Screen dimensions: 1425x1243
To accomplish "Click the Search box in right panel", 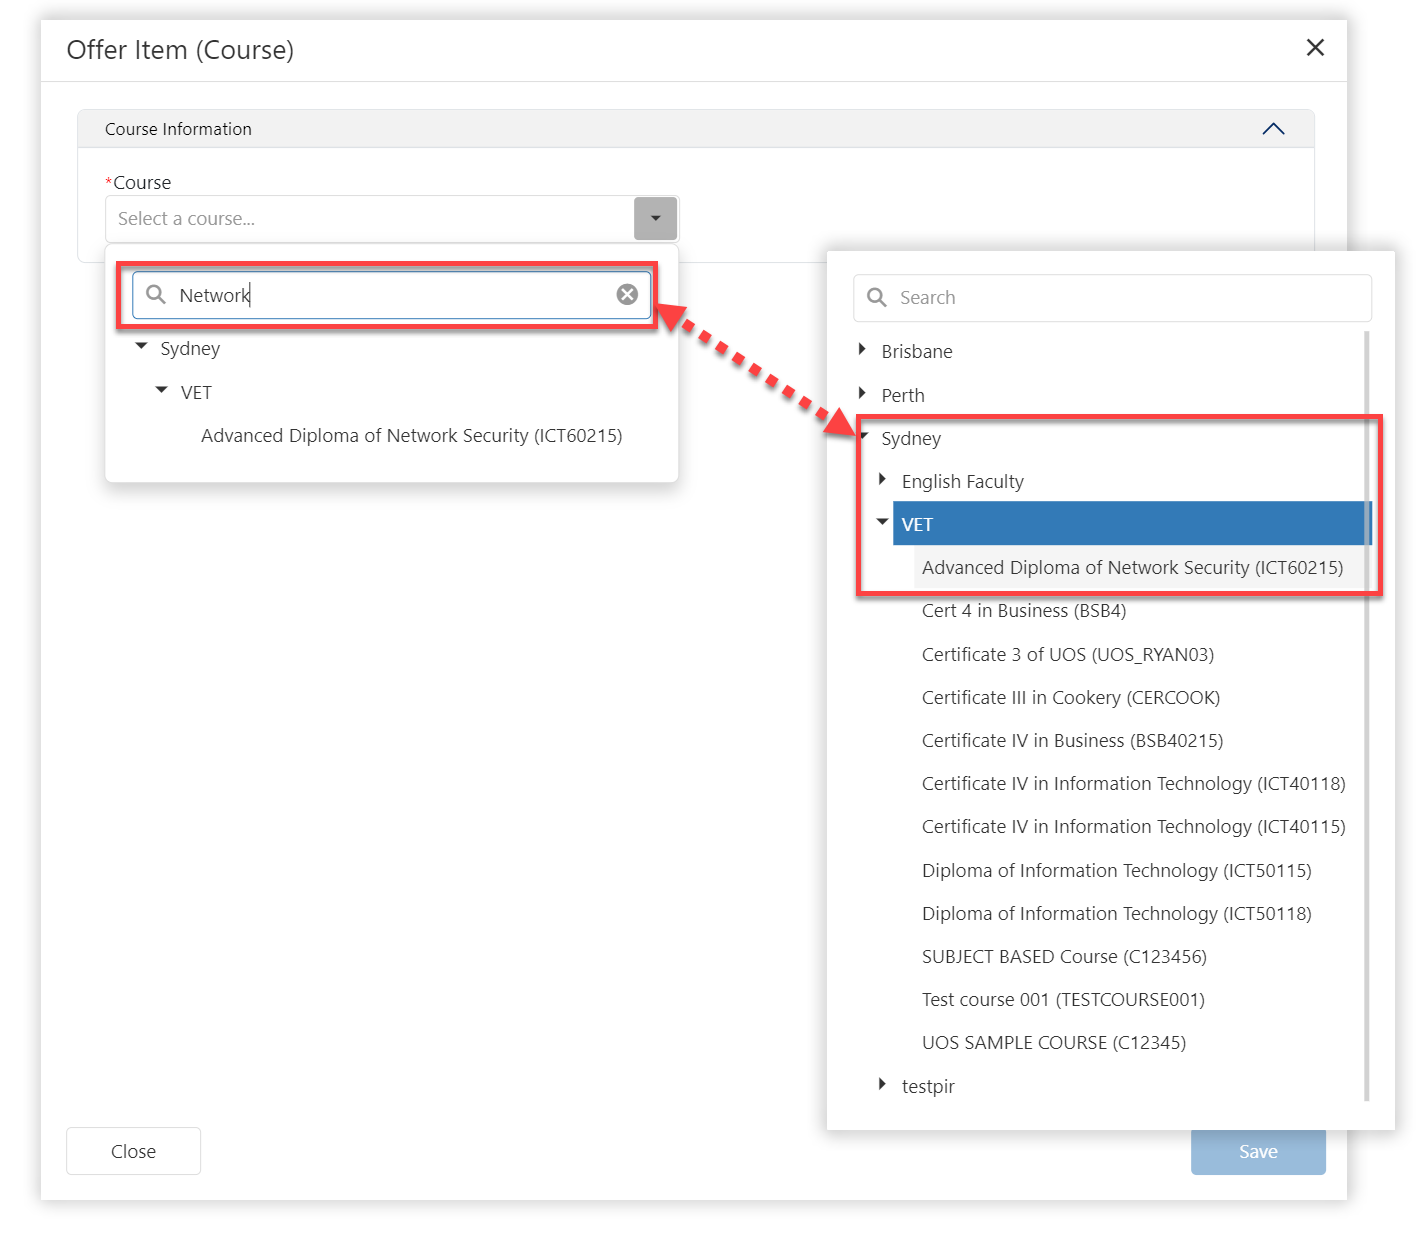I will point(1112,298).
